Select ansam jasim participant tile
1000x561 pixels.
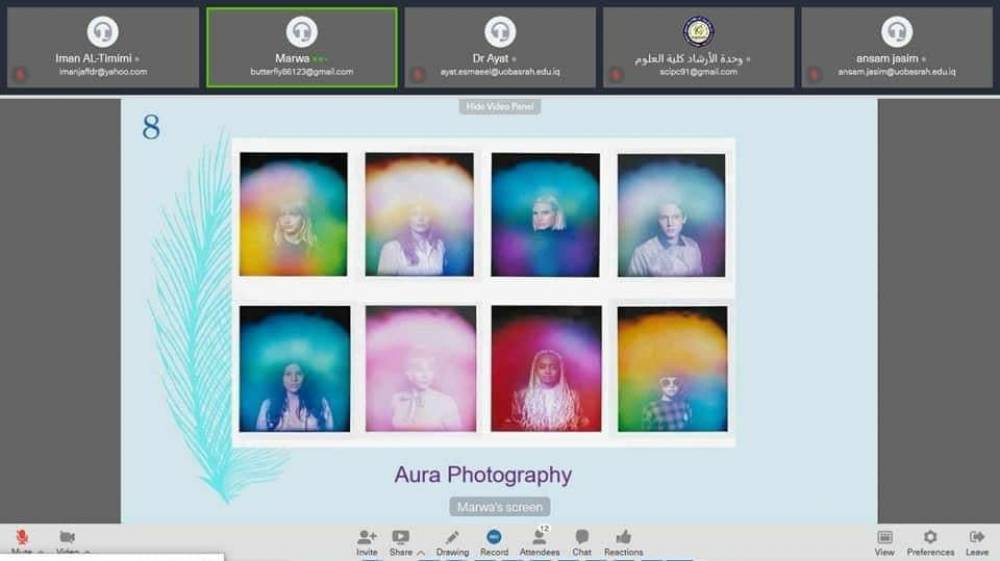click(897, 47)
